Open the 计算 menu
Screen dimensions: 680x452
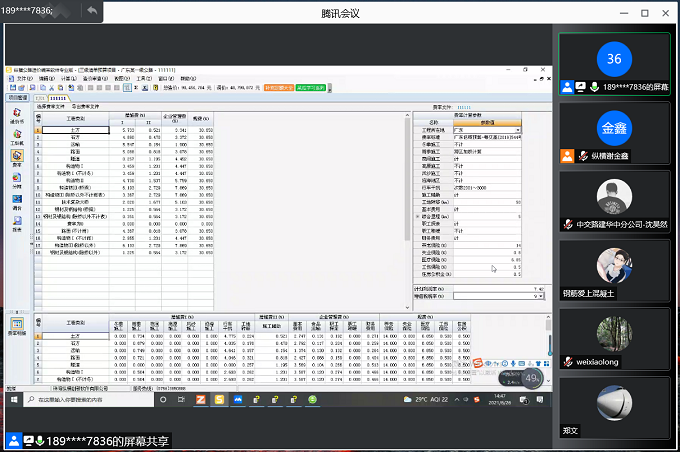coord(68,79)
